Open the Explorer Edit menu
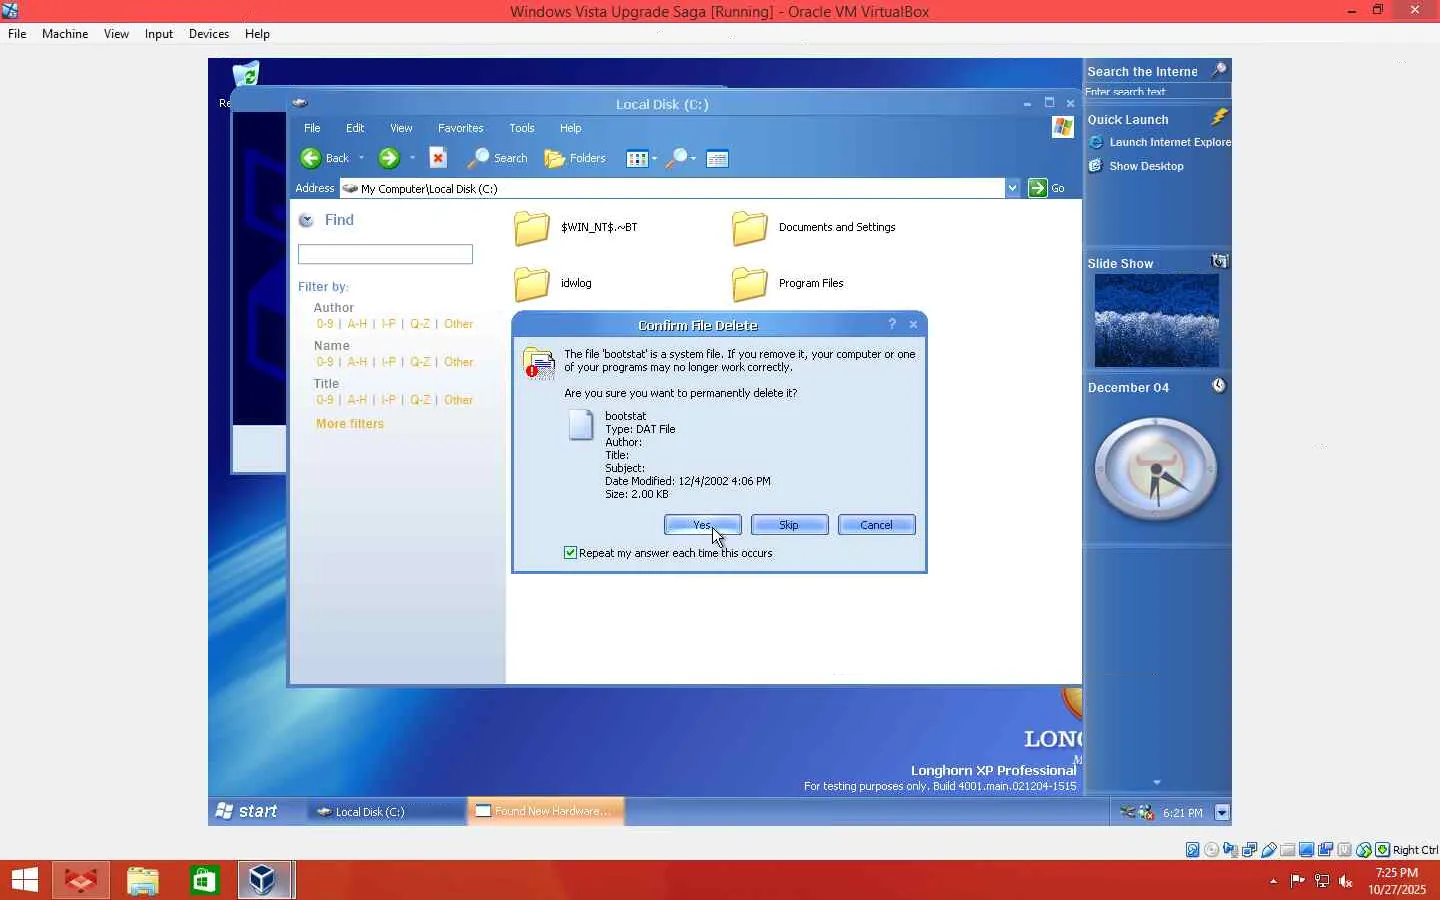The image size is (1440, 900). (355, 128)
